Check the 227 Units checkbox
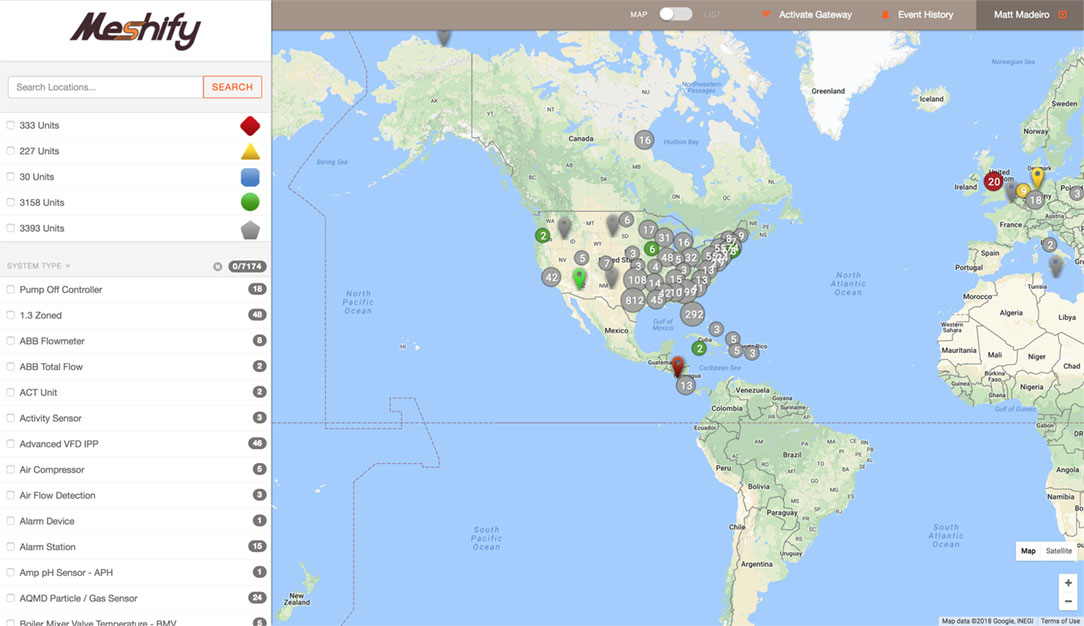The height and width of the screenshot is (626, 1084). 10,151
